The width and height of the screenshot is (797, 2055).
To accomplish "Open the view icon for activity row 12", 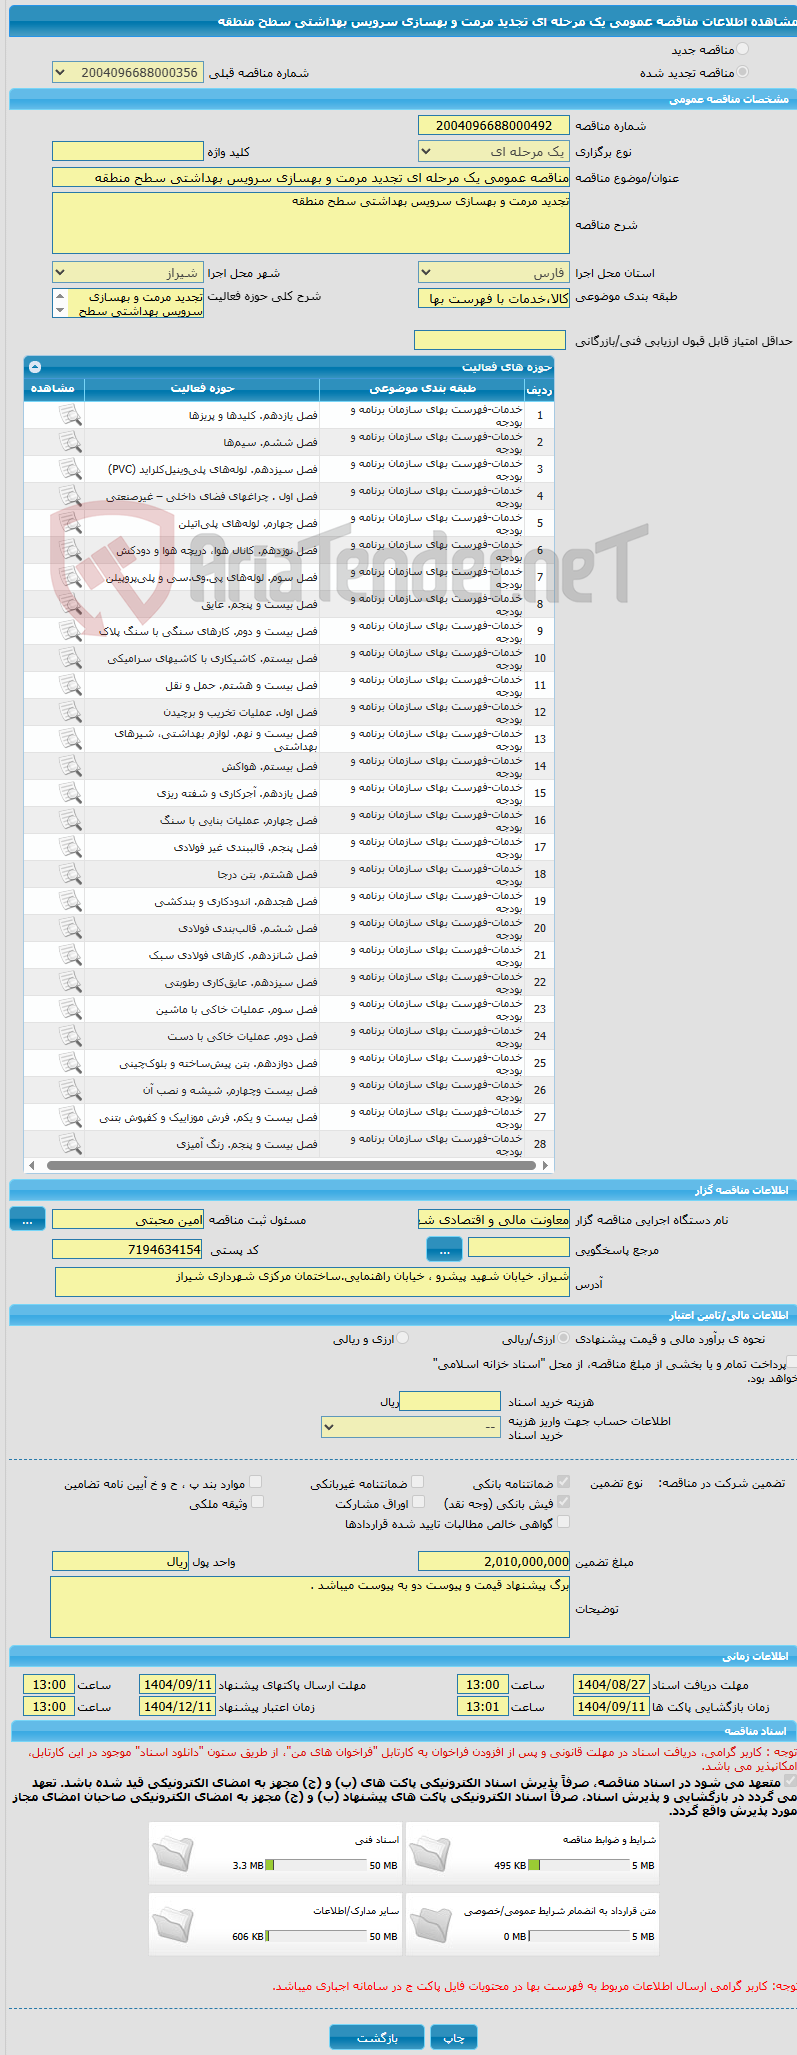I will pos(70,712).
